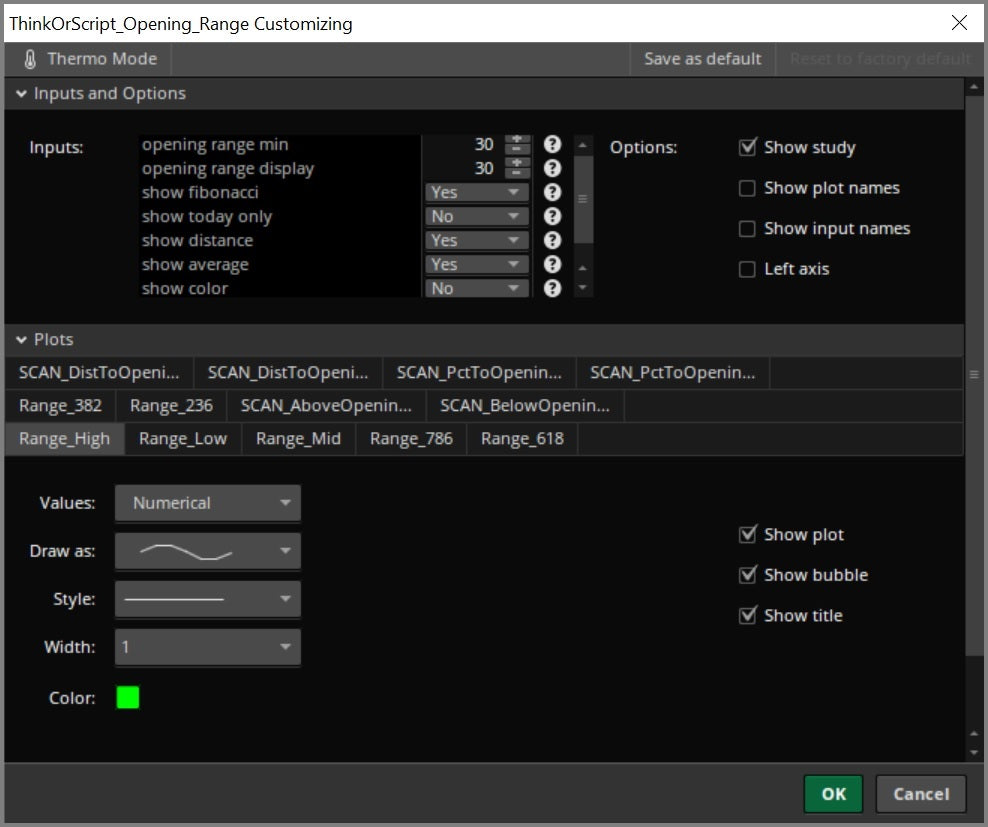This screenshot has width=988, height=827.
Task: Open the Width dropdown
Action: tap(208, 647)
